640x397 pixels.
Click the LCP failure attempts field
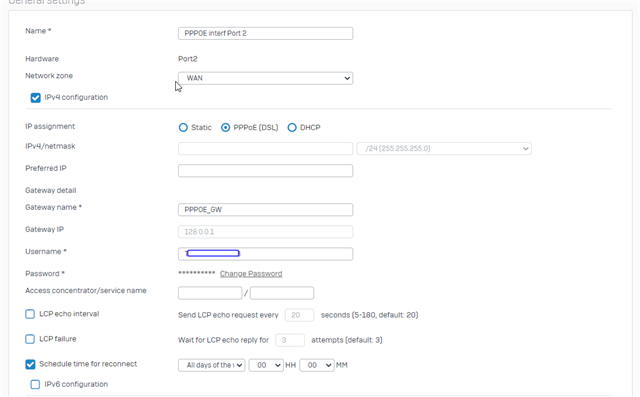point(290,340)
